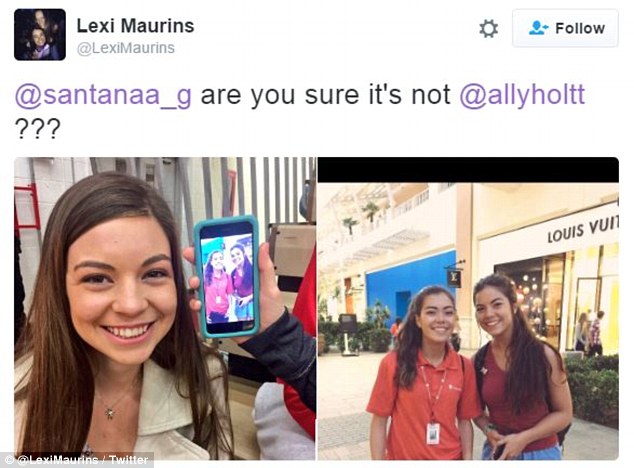Click the ID badge on orange shirt
Viewport: 634px width, 468px height.
[433, 434]
